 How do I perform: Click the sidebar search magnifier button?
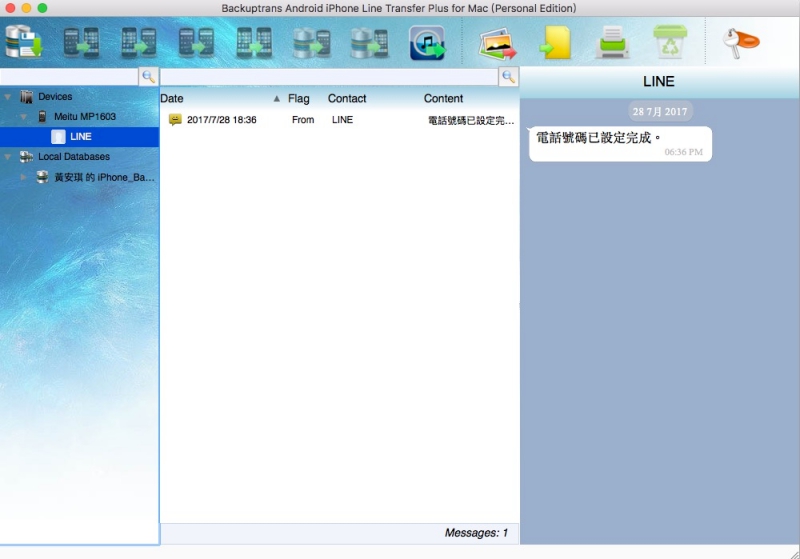pyautogui.click(x=148, y=77)
